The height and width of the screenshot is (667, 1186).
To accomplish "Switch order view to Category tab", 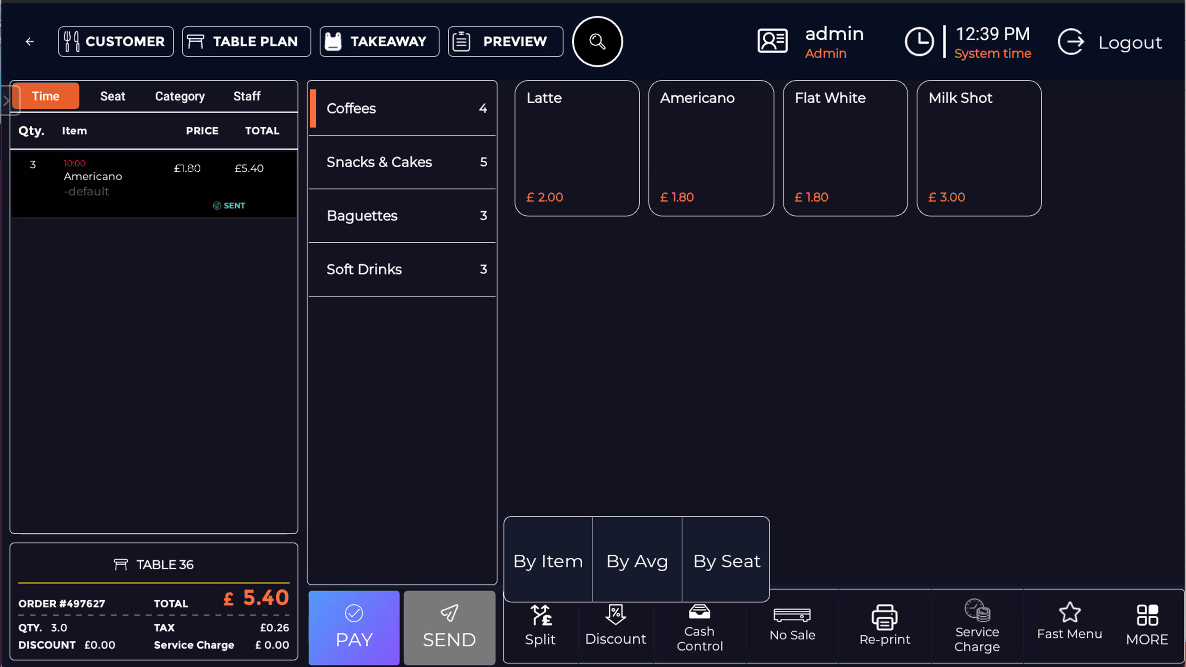I will click(x=180, y=96).
